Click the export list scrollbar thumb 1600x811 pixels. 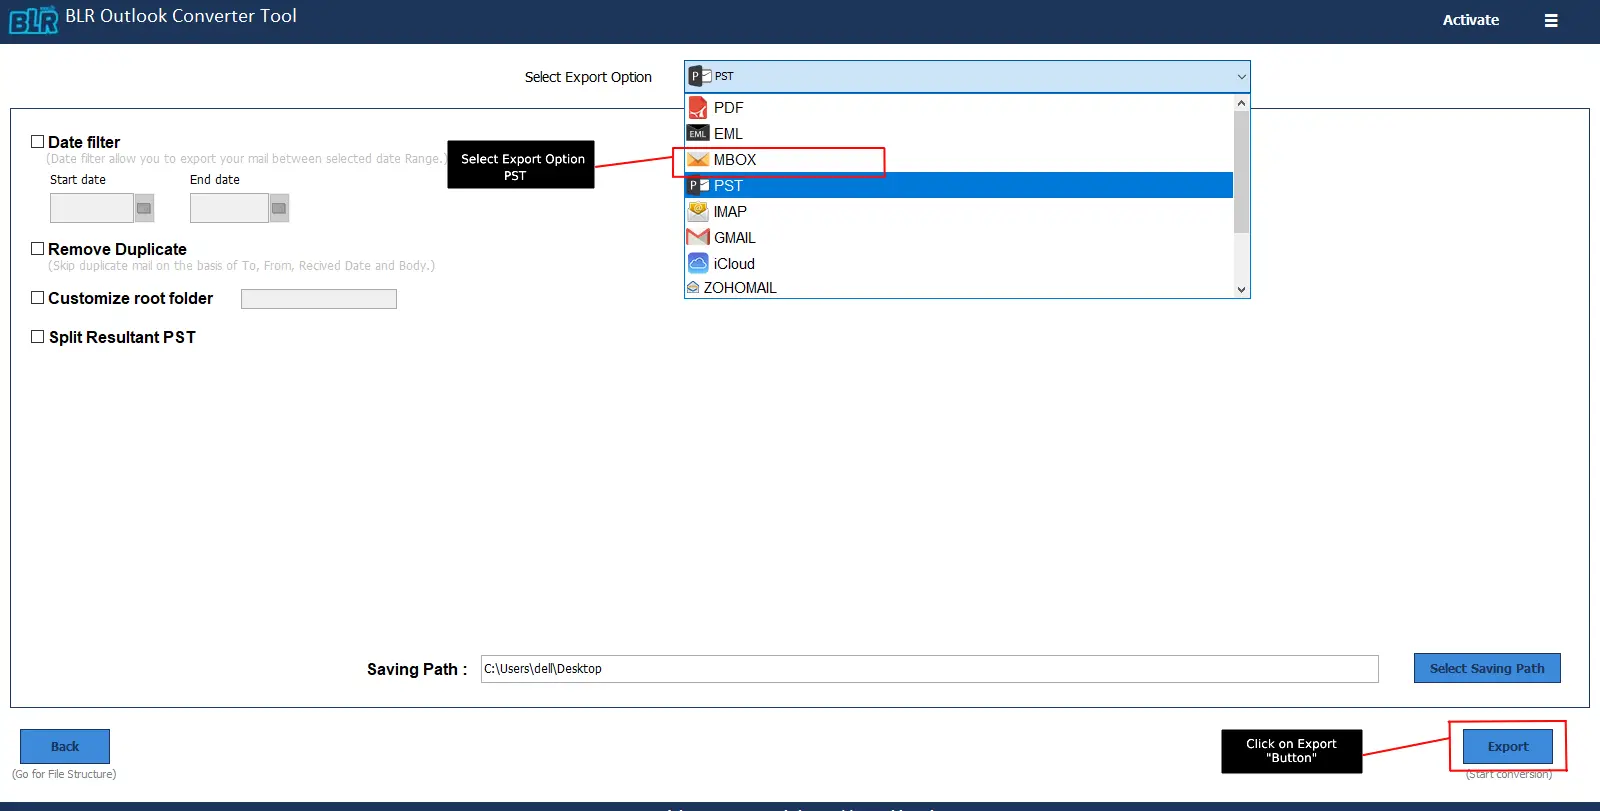click(1241, 172)
